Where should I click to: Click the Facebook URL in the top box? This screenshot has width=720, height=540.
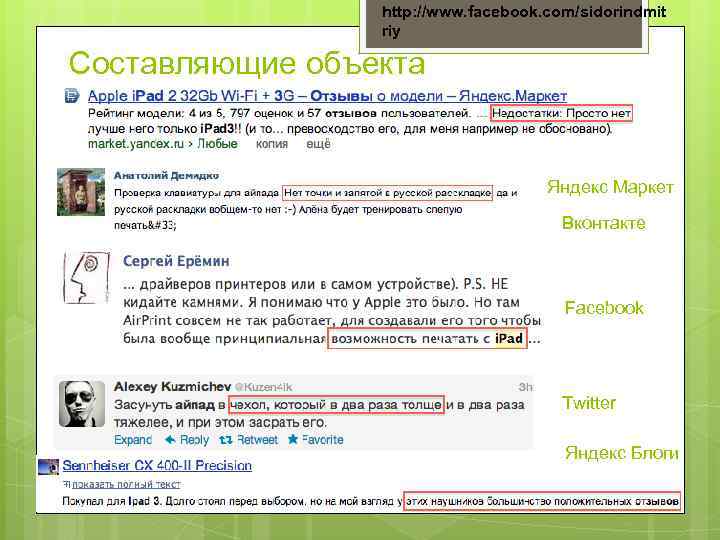tap(523, 21)
